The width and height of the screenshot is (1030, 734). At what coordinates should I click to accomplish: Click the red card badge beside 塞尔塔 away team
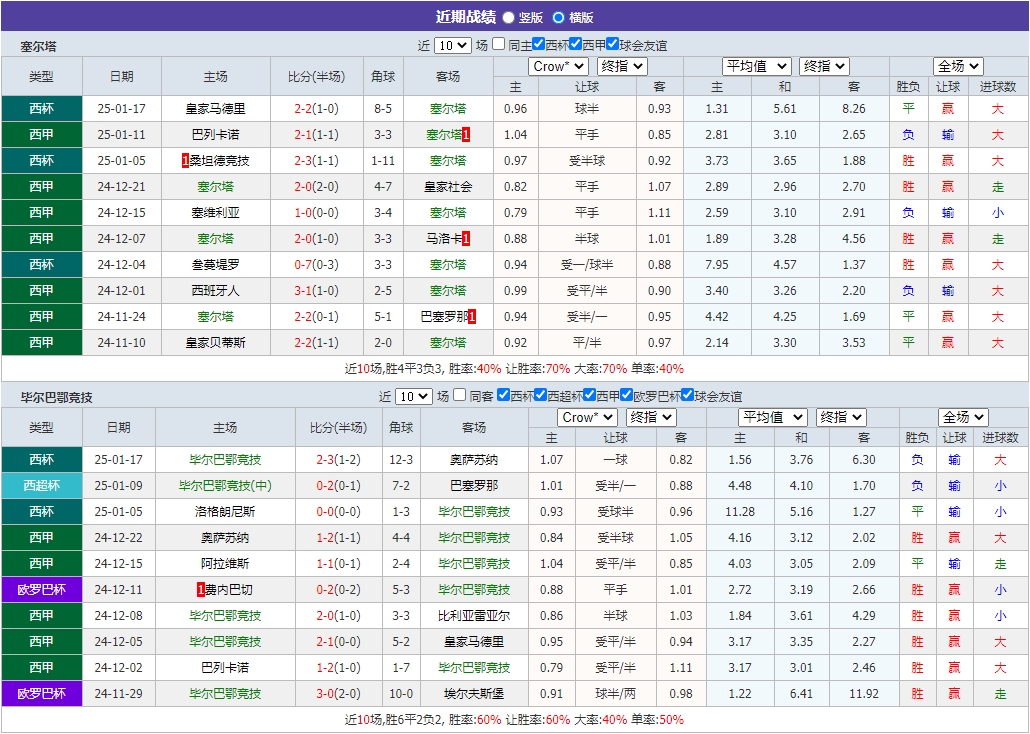click(468, 134)
